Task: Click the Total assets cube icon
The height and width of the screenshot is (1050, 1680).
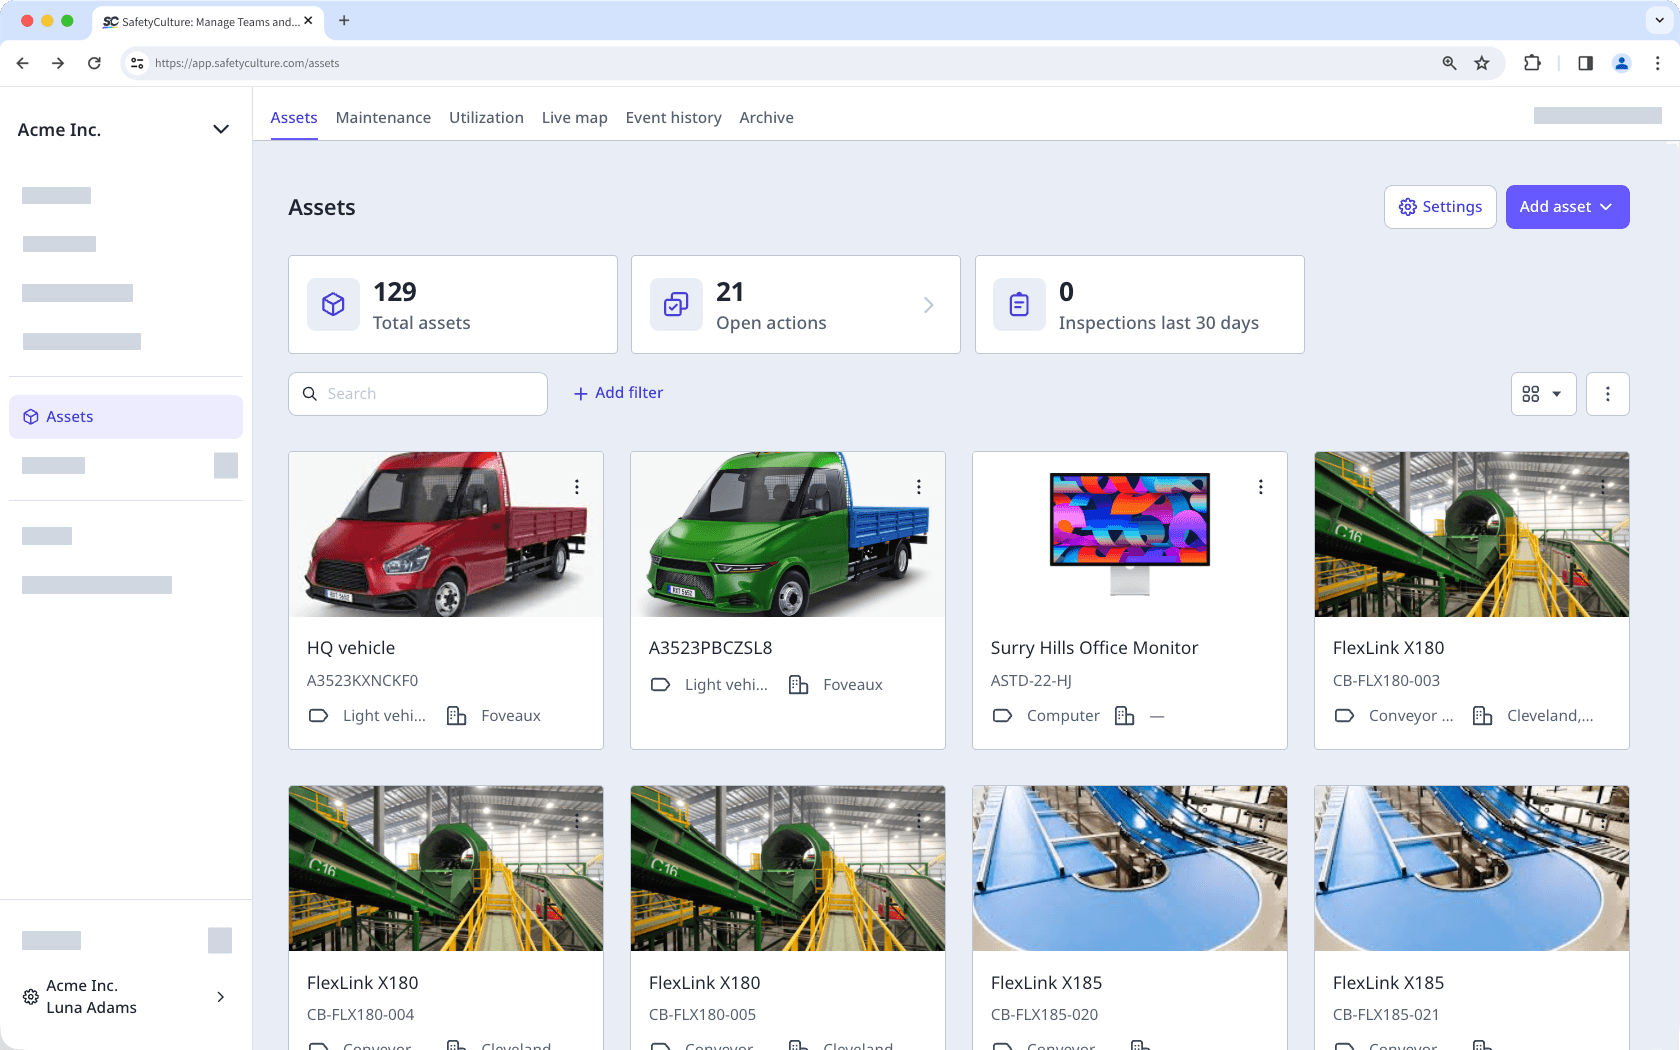Action: (333, 305)
